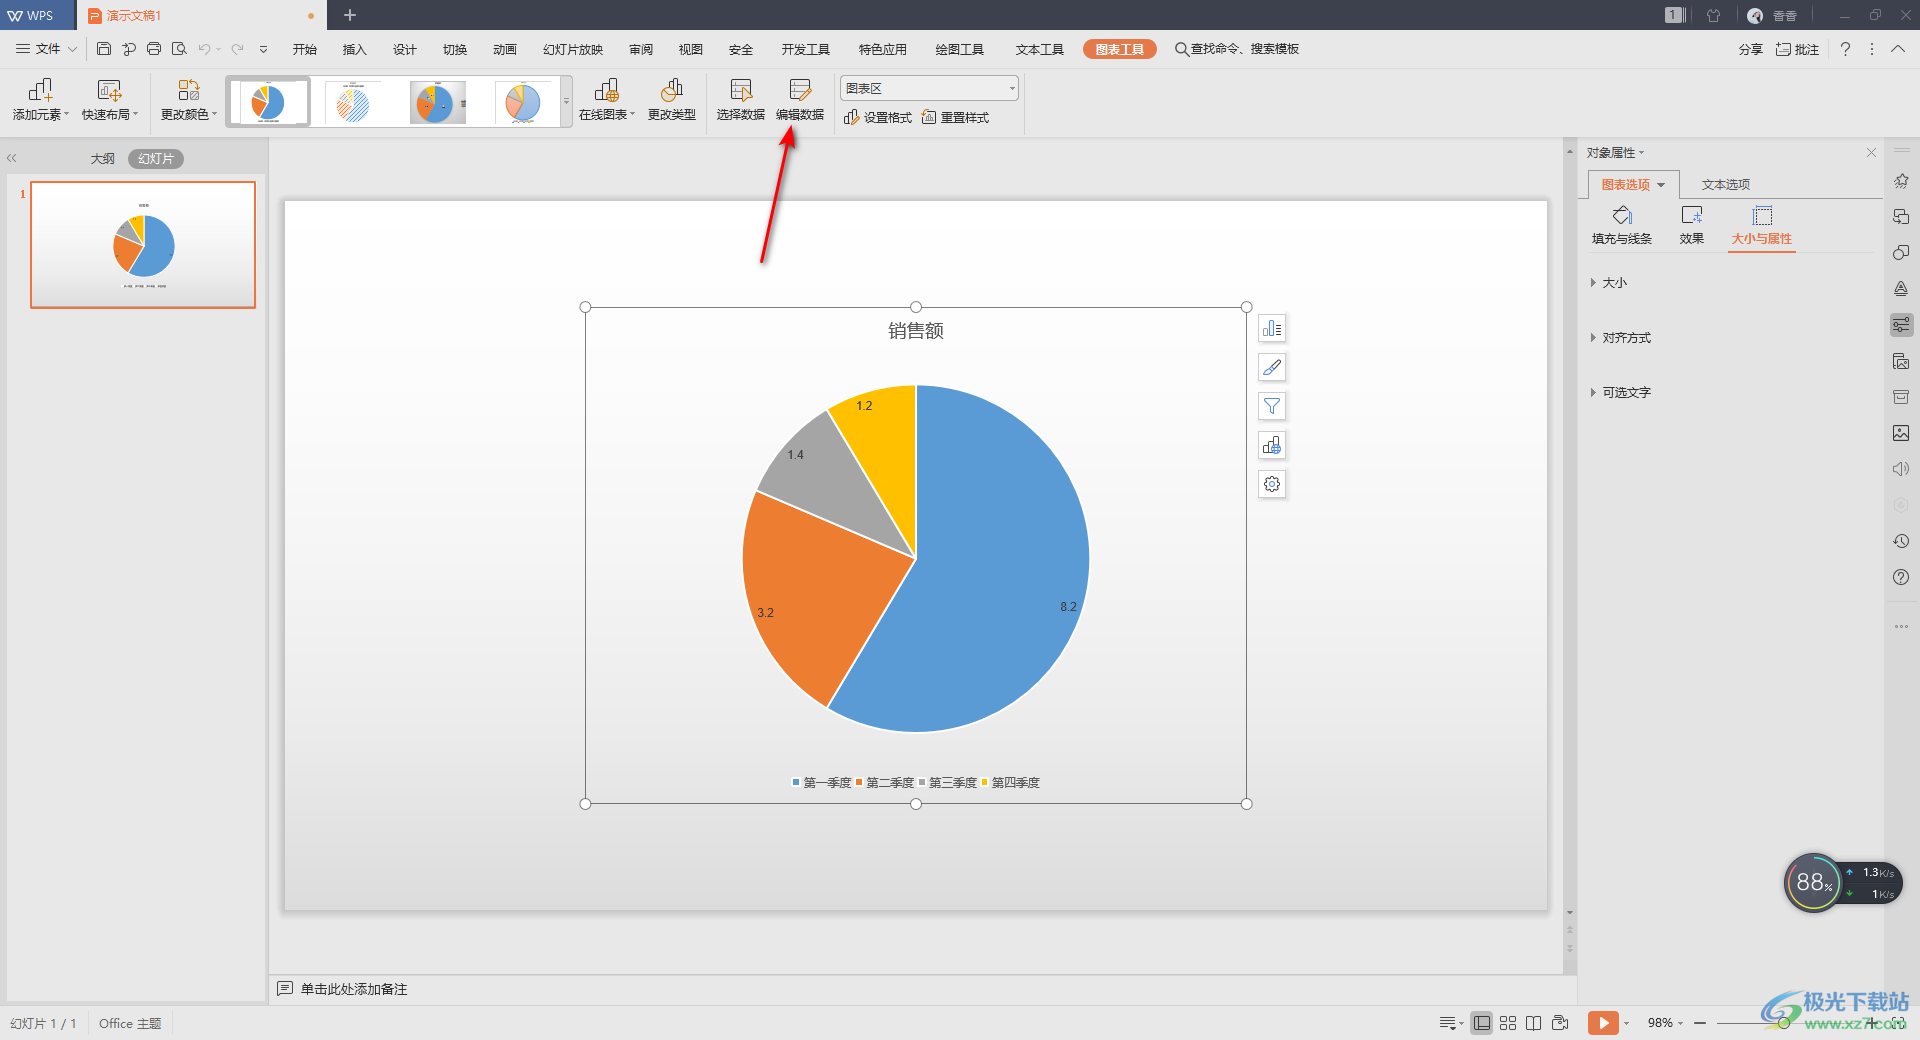This screenshot has width=1920, height=1040.
Task: Open the 添加元素 (Add Element) menu
Action: pos(41,101)
